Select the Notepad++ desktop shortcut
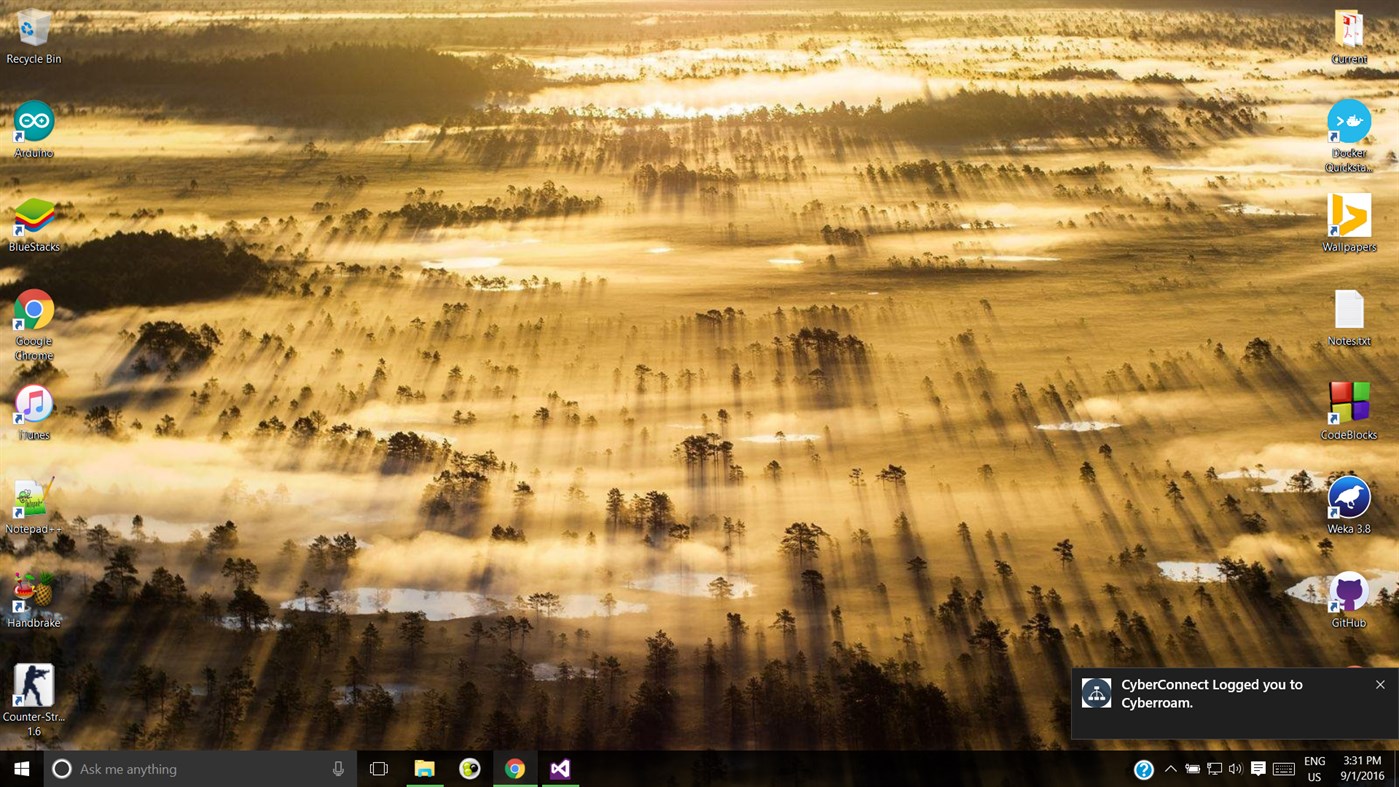Screen dimensions: 1399x787 click(x=34, y=506)
